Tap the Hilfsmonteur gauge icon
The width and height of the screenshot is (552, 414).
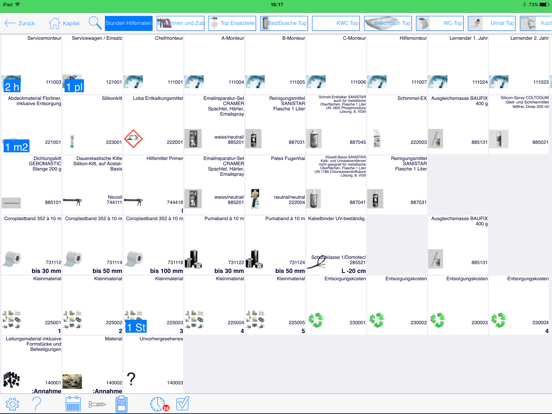tap(377, 81)
